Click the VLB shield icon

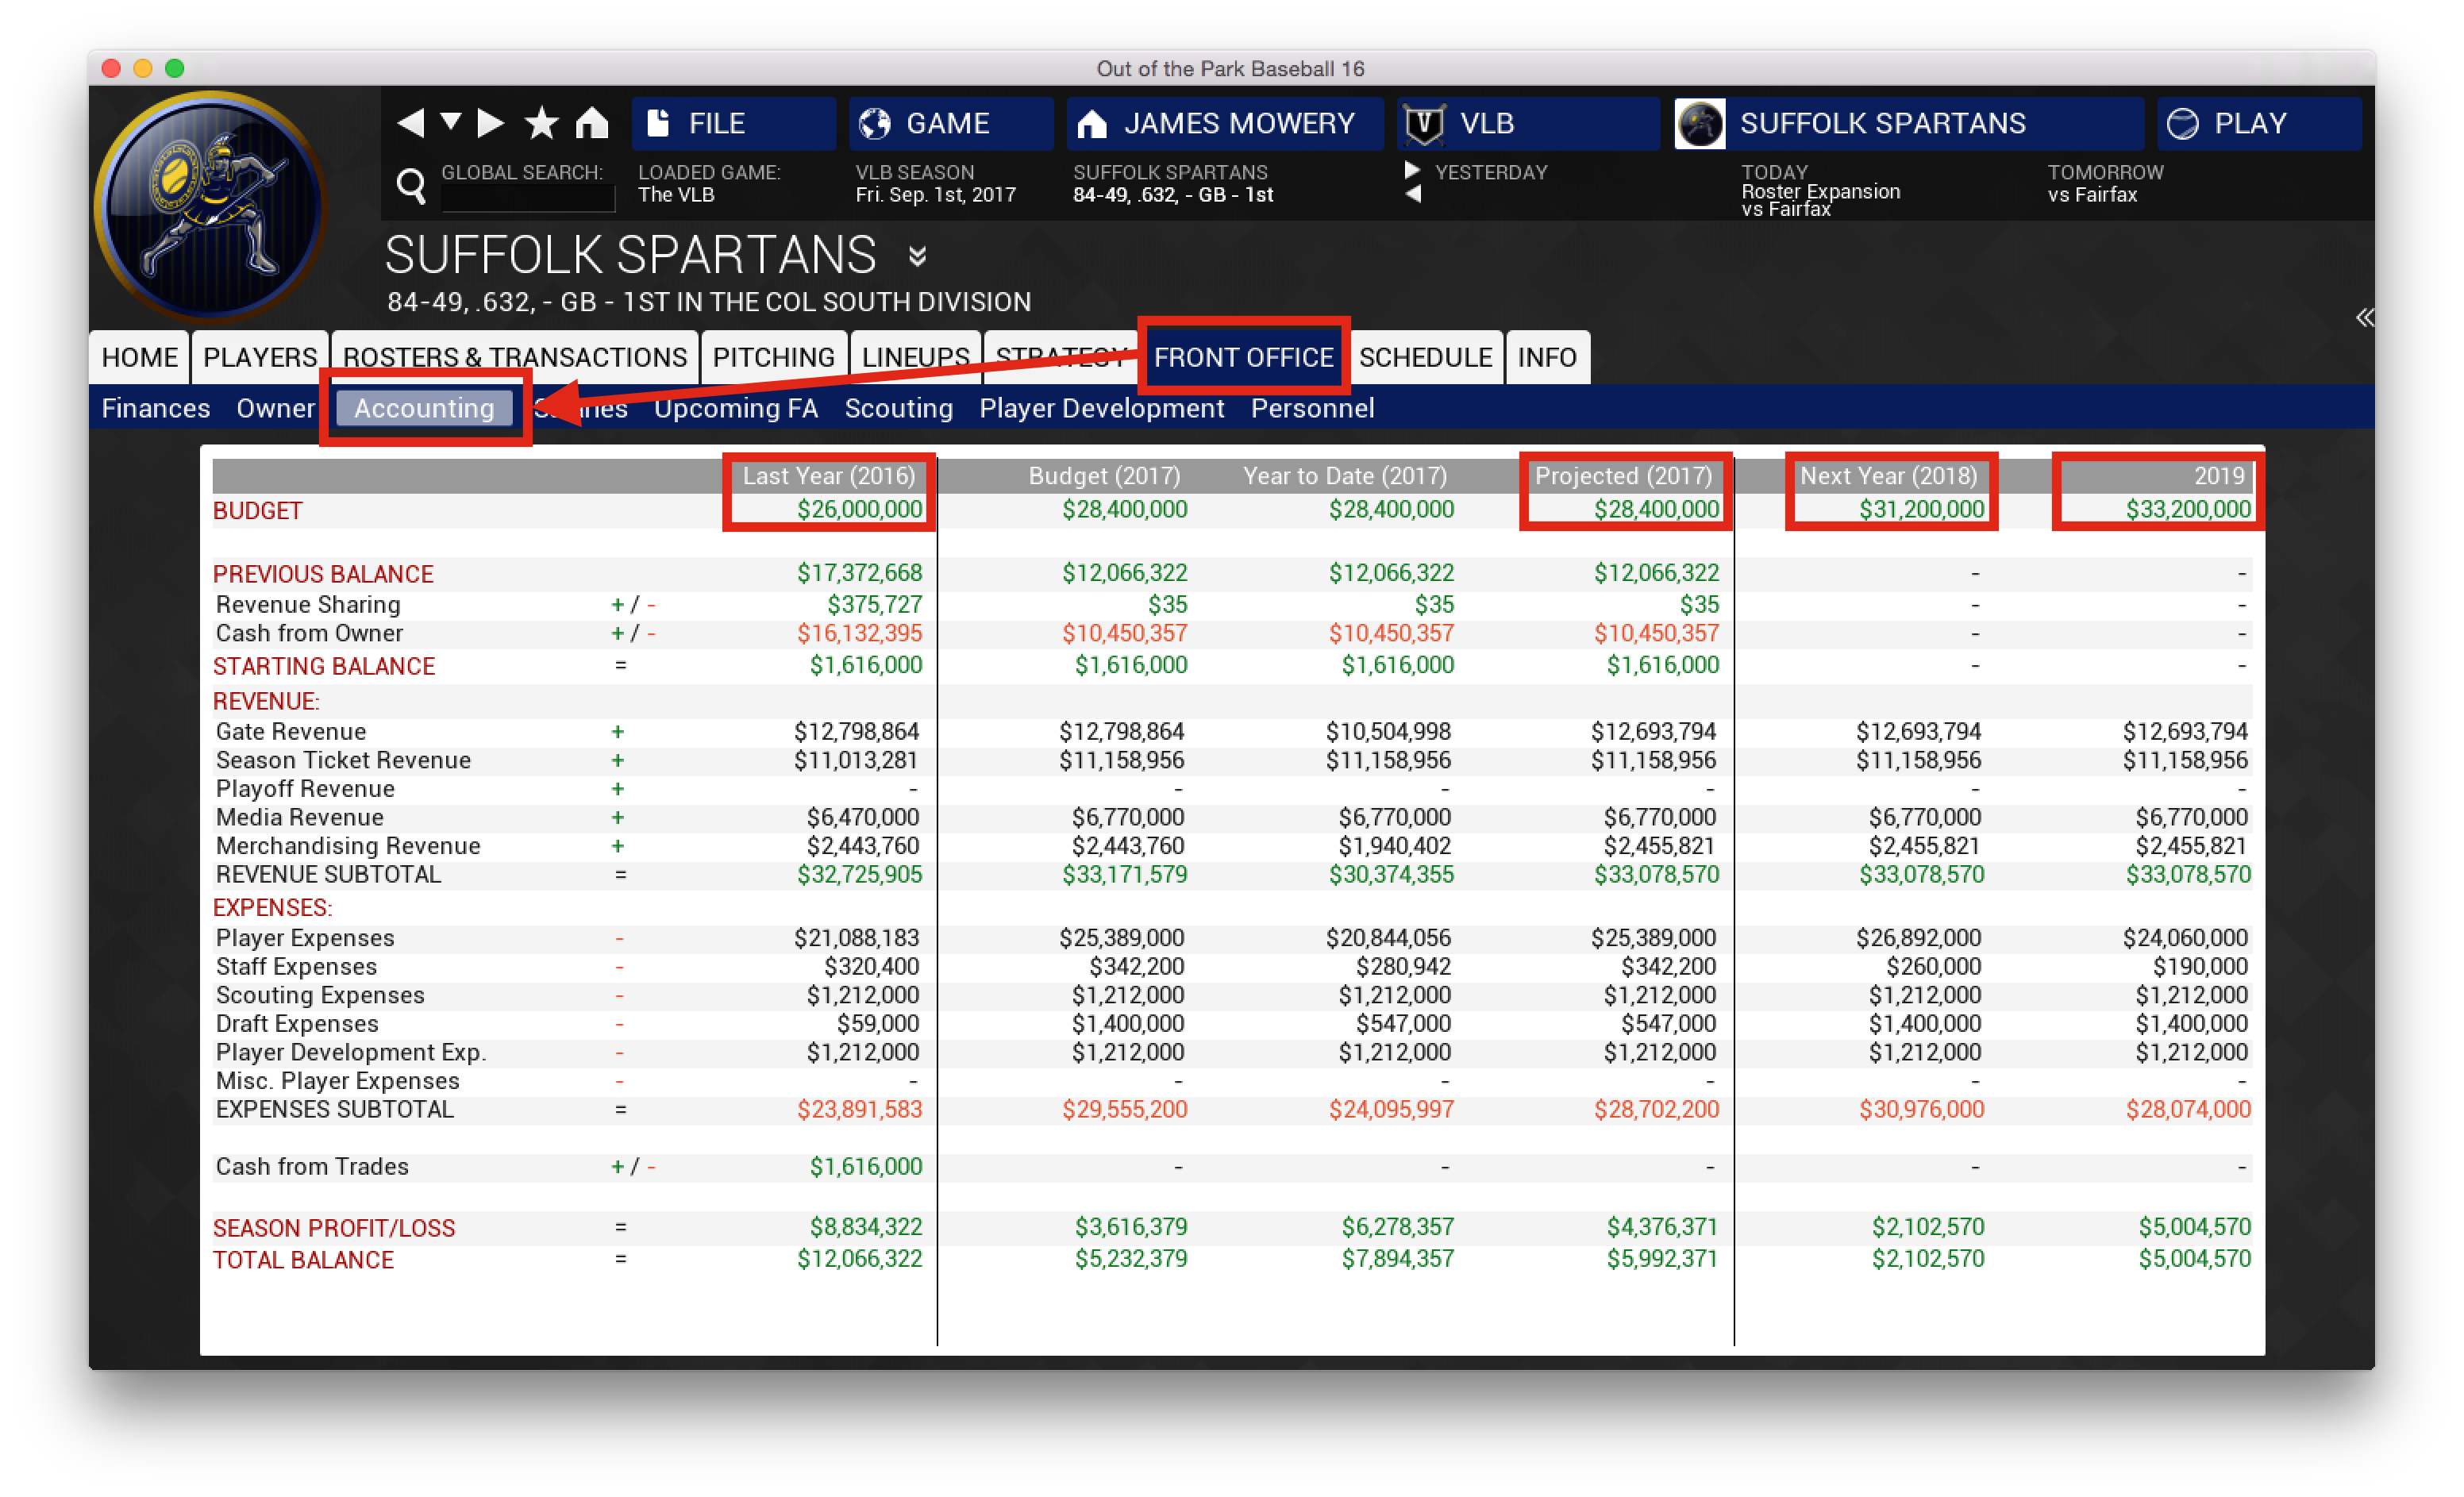tap(1424, 124)
